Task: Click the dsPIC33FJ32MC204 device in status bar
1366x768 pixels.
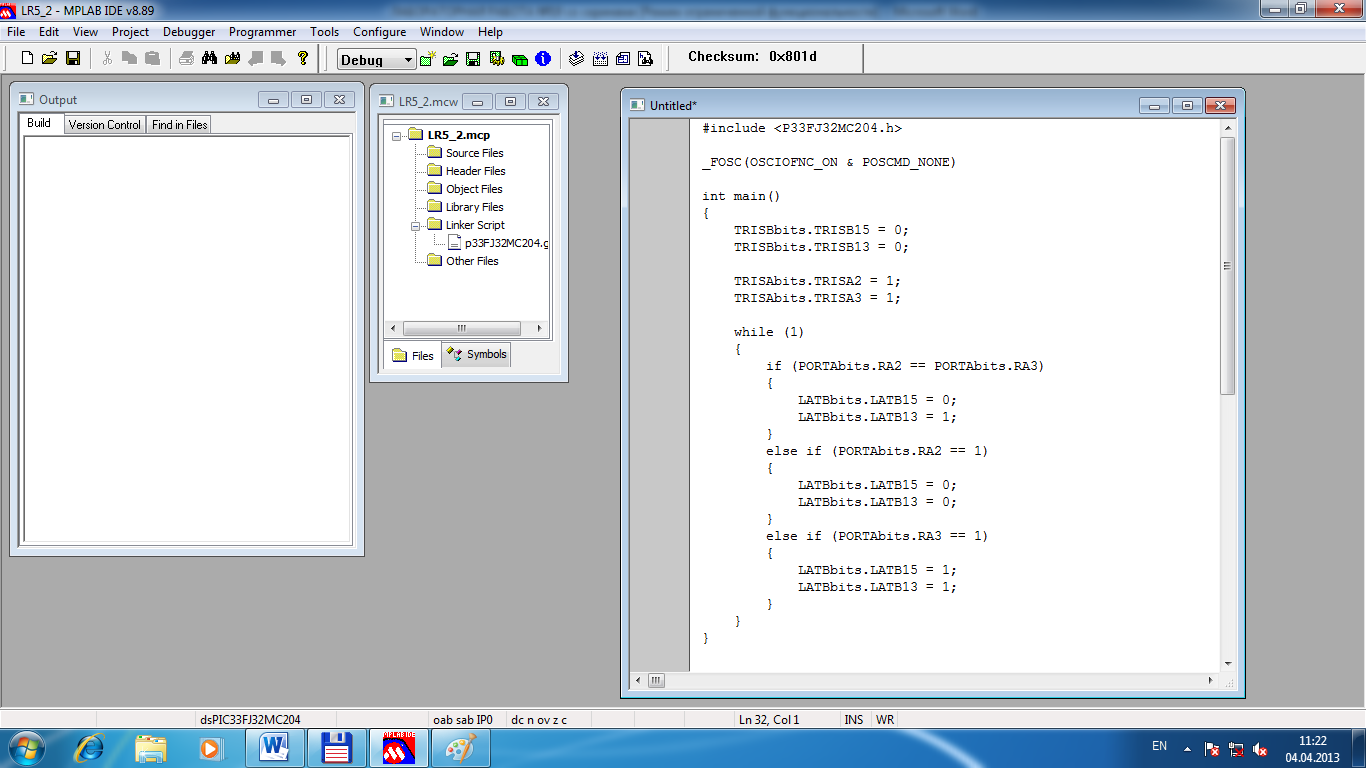Action: [250, 719]
